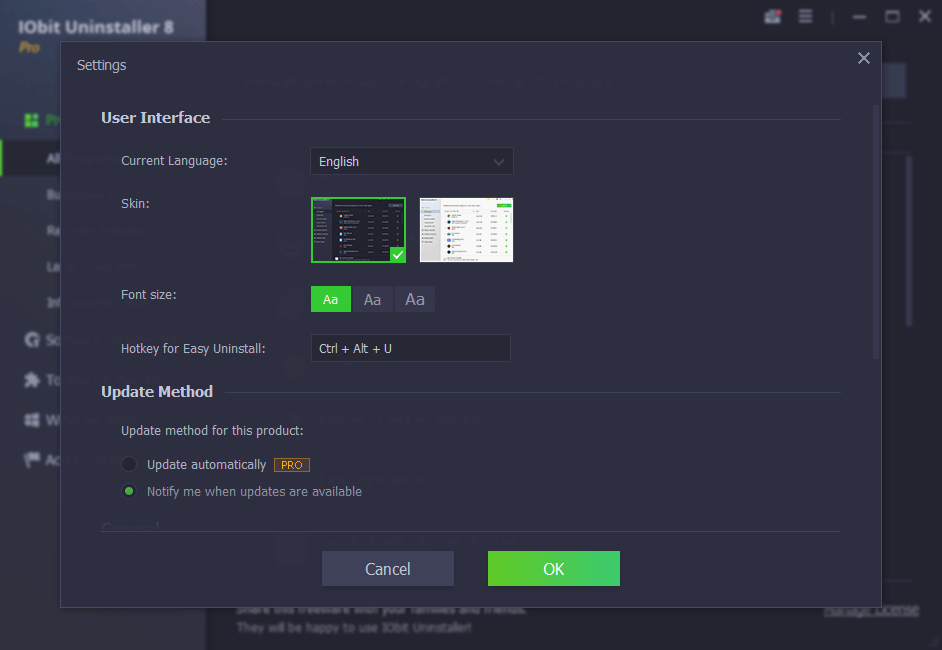942x650 pixels.
Task: Click the Software Updater icon in the sidebar
Action: click(32, 340)
